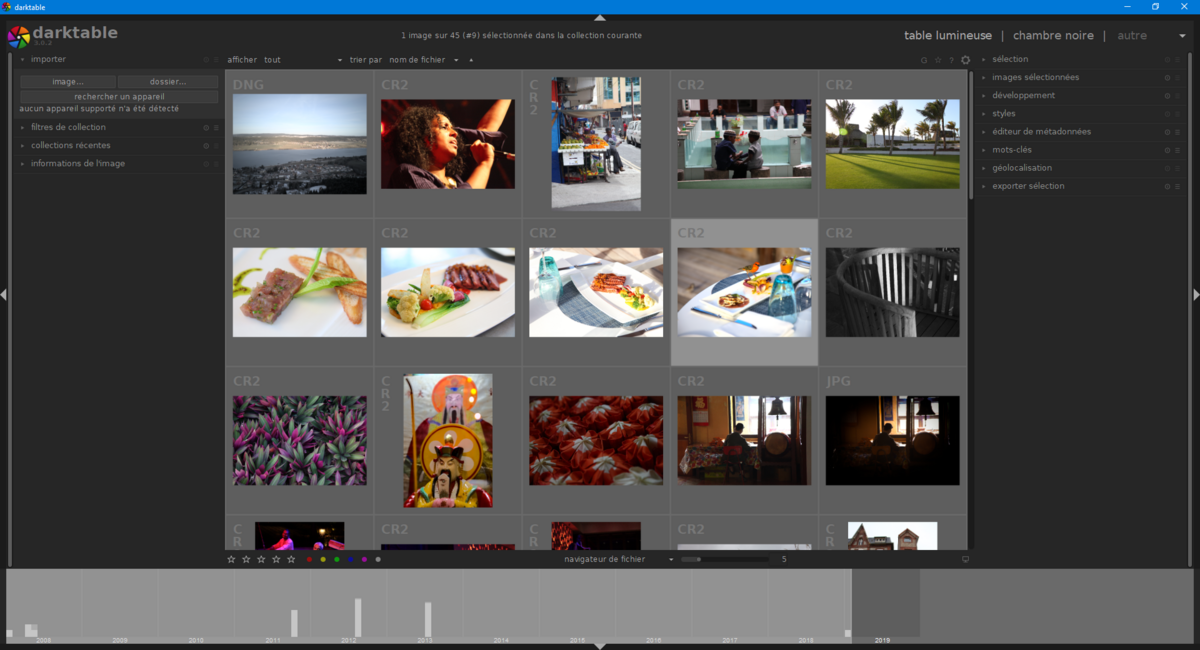Click the dossier... import button
Viewport: 1200px width, 650px height.
pyautogui.click(x=168, y=82)
